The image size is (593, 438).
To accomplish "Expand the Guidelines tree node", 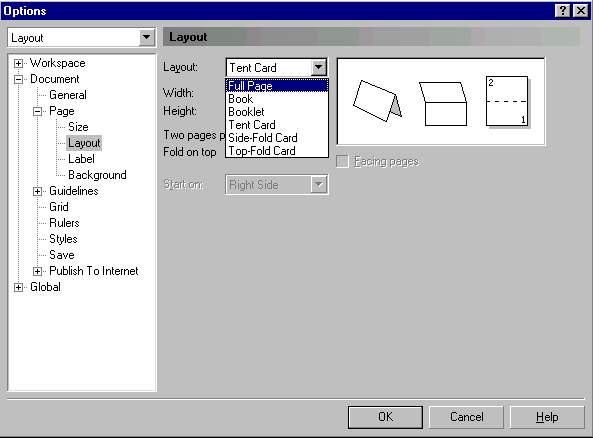I will pos(37,191).
